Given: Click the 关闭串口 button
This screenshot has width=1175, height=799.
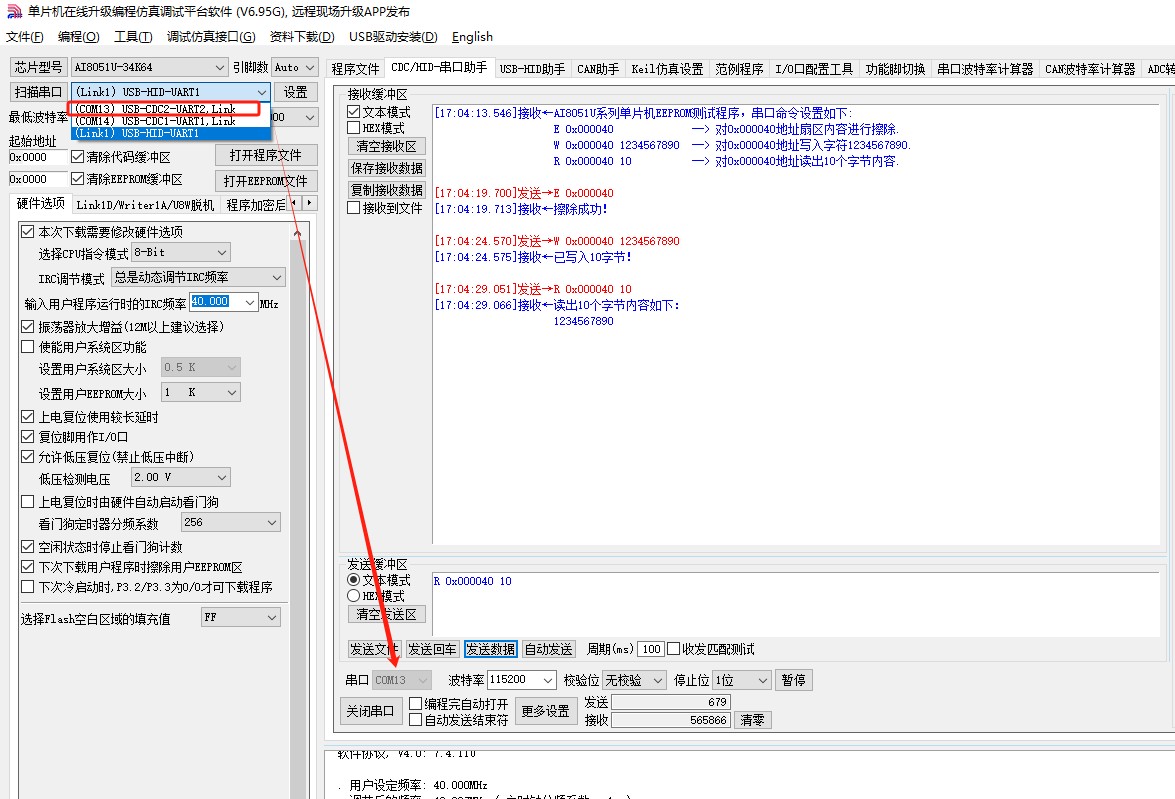Looking at the screenshot, I should pyautogui.click(x=371, y=712).
